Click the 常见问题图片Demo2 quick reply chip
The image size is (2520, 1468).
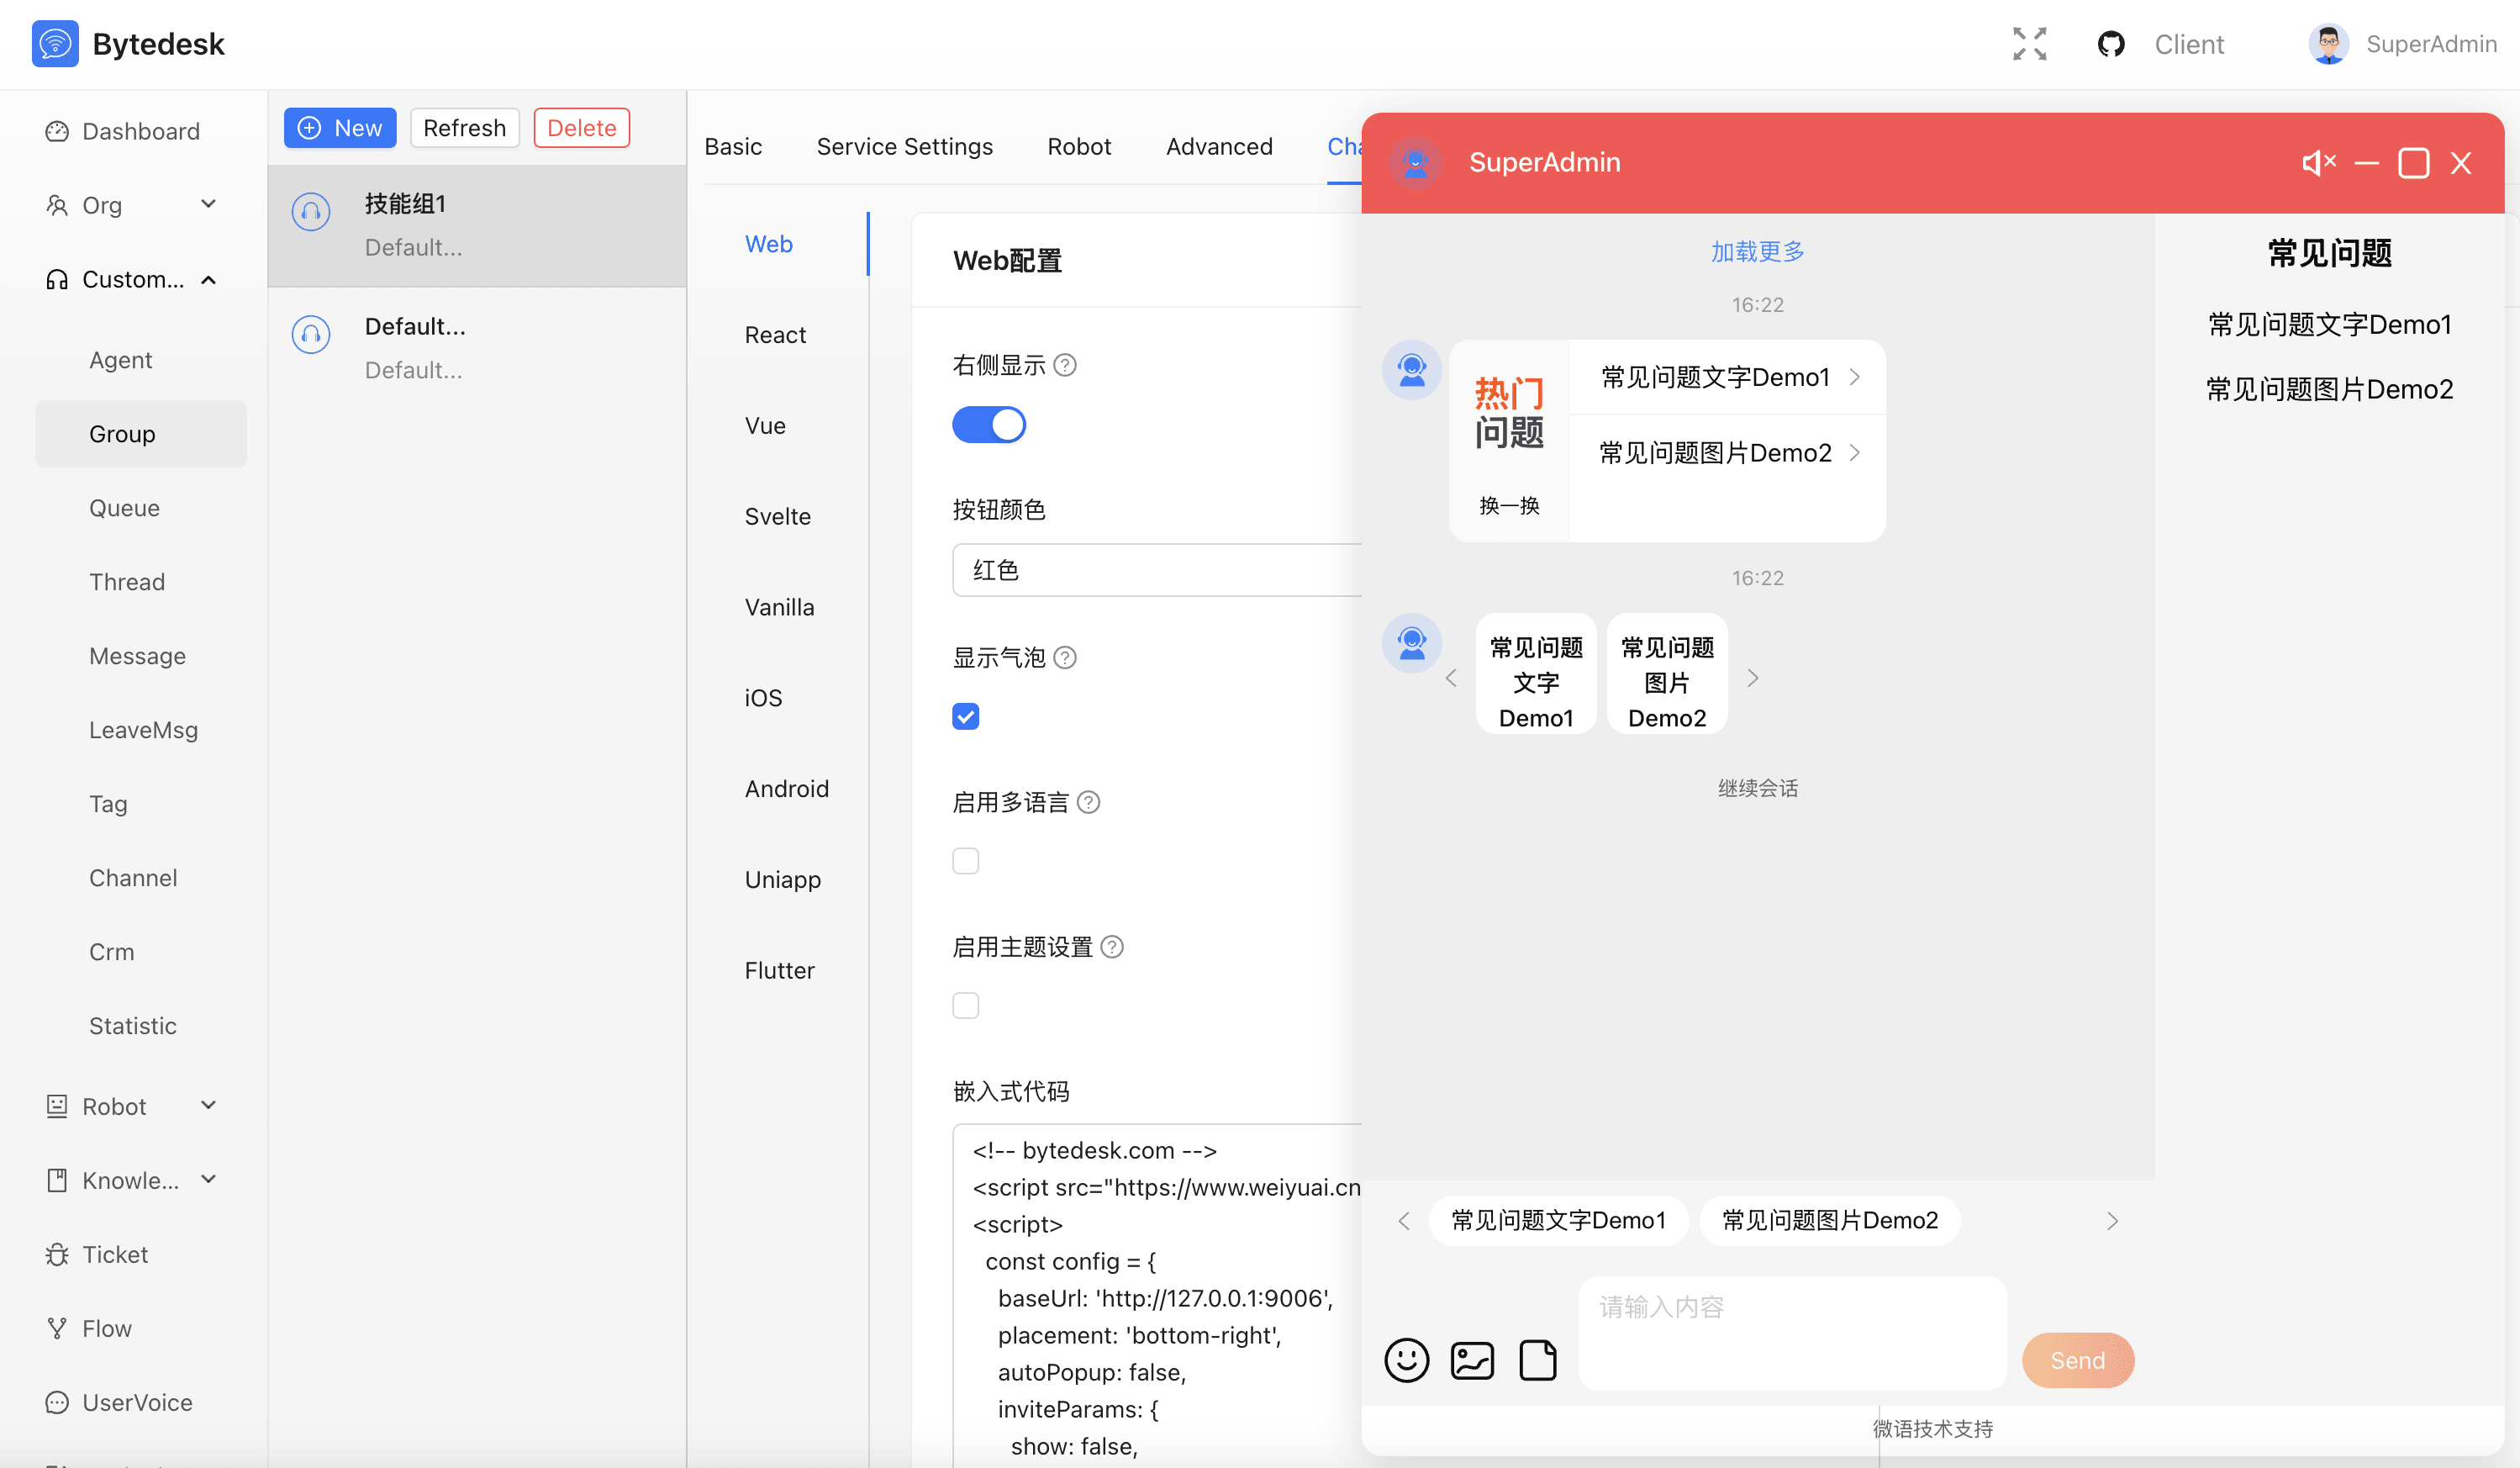point(1829,1220)
